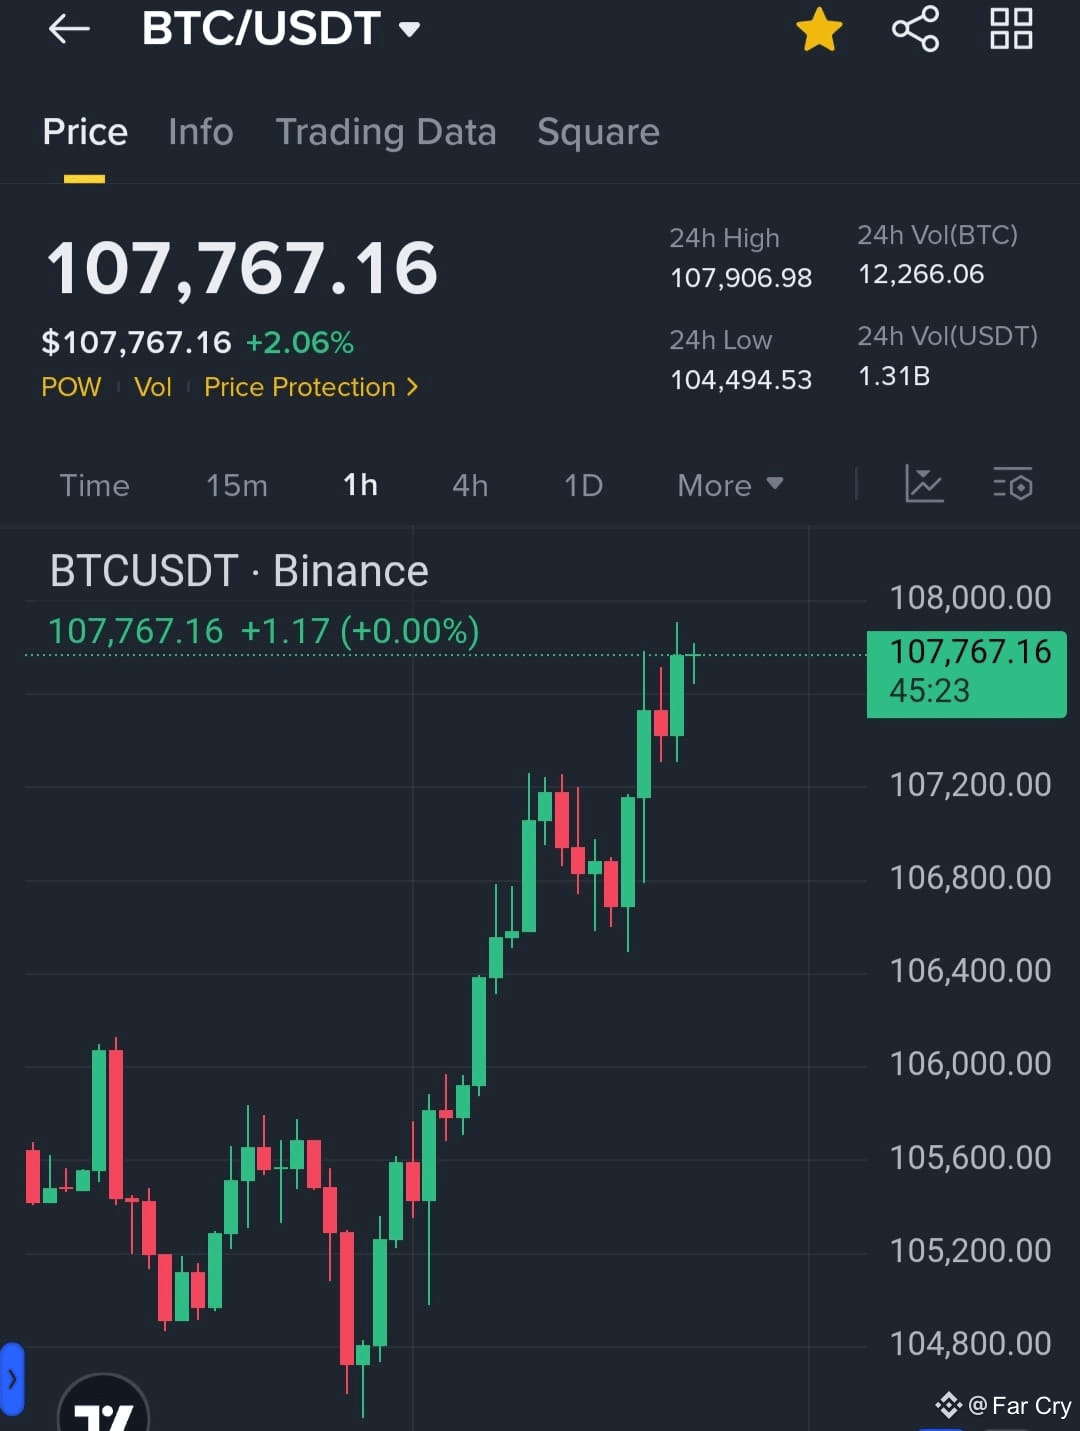Select the 15m timeframe
Viewport: 1080px width, 1431px height.
237,485
